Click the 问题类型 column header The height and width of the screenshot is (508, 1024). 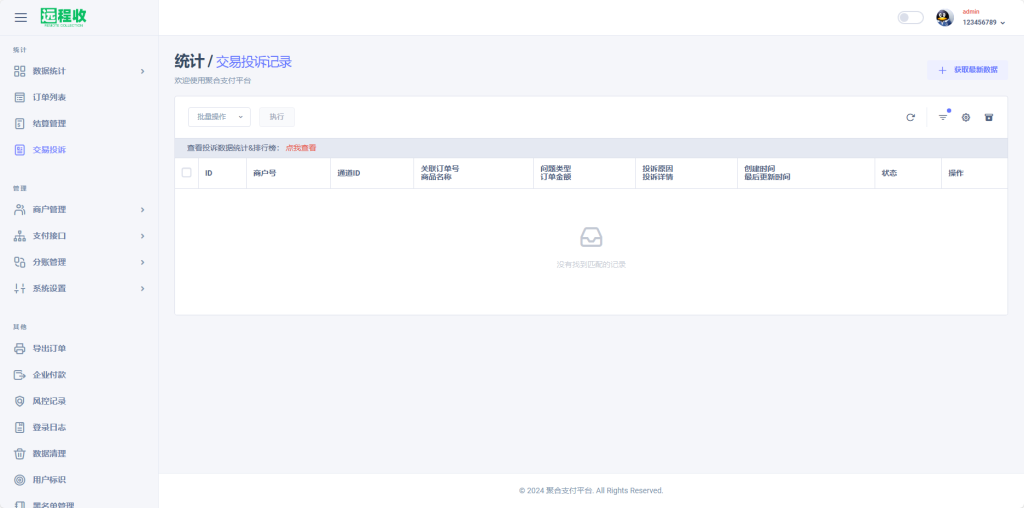(556, 168)
